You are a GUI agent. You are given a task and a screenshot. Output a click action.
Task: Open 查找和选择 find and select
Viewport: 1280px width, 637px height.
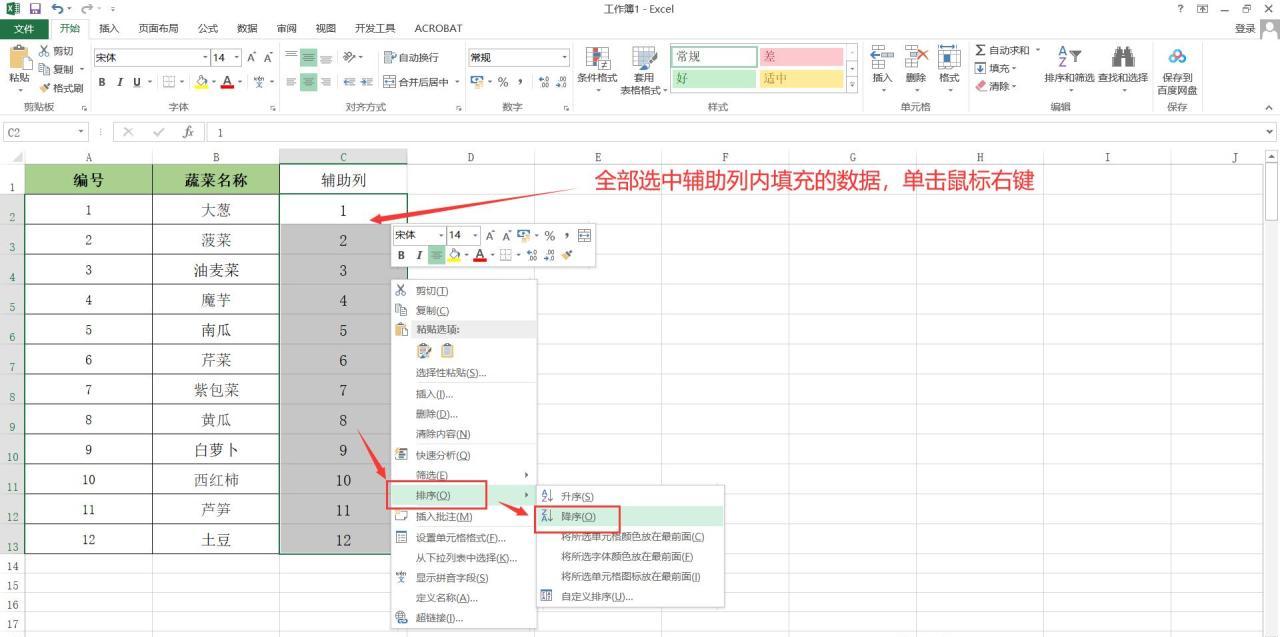point(1123,69)
